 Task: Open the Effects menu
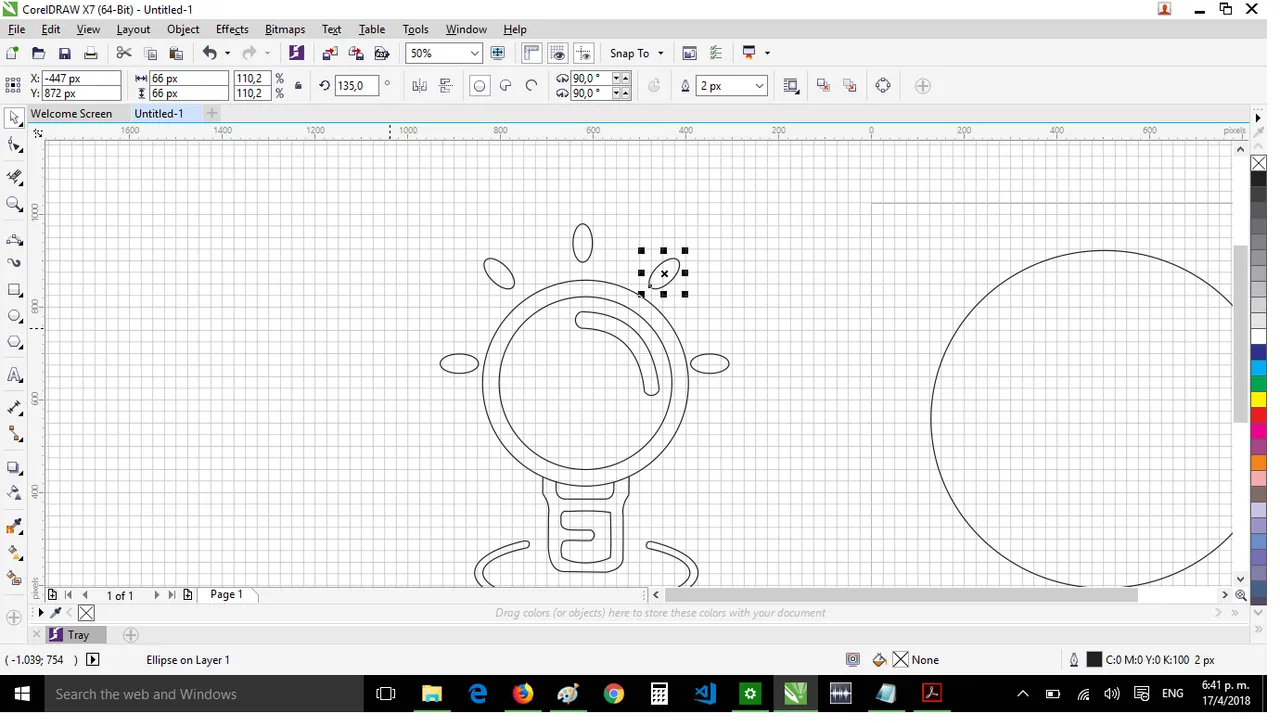tap(232, 29)
